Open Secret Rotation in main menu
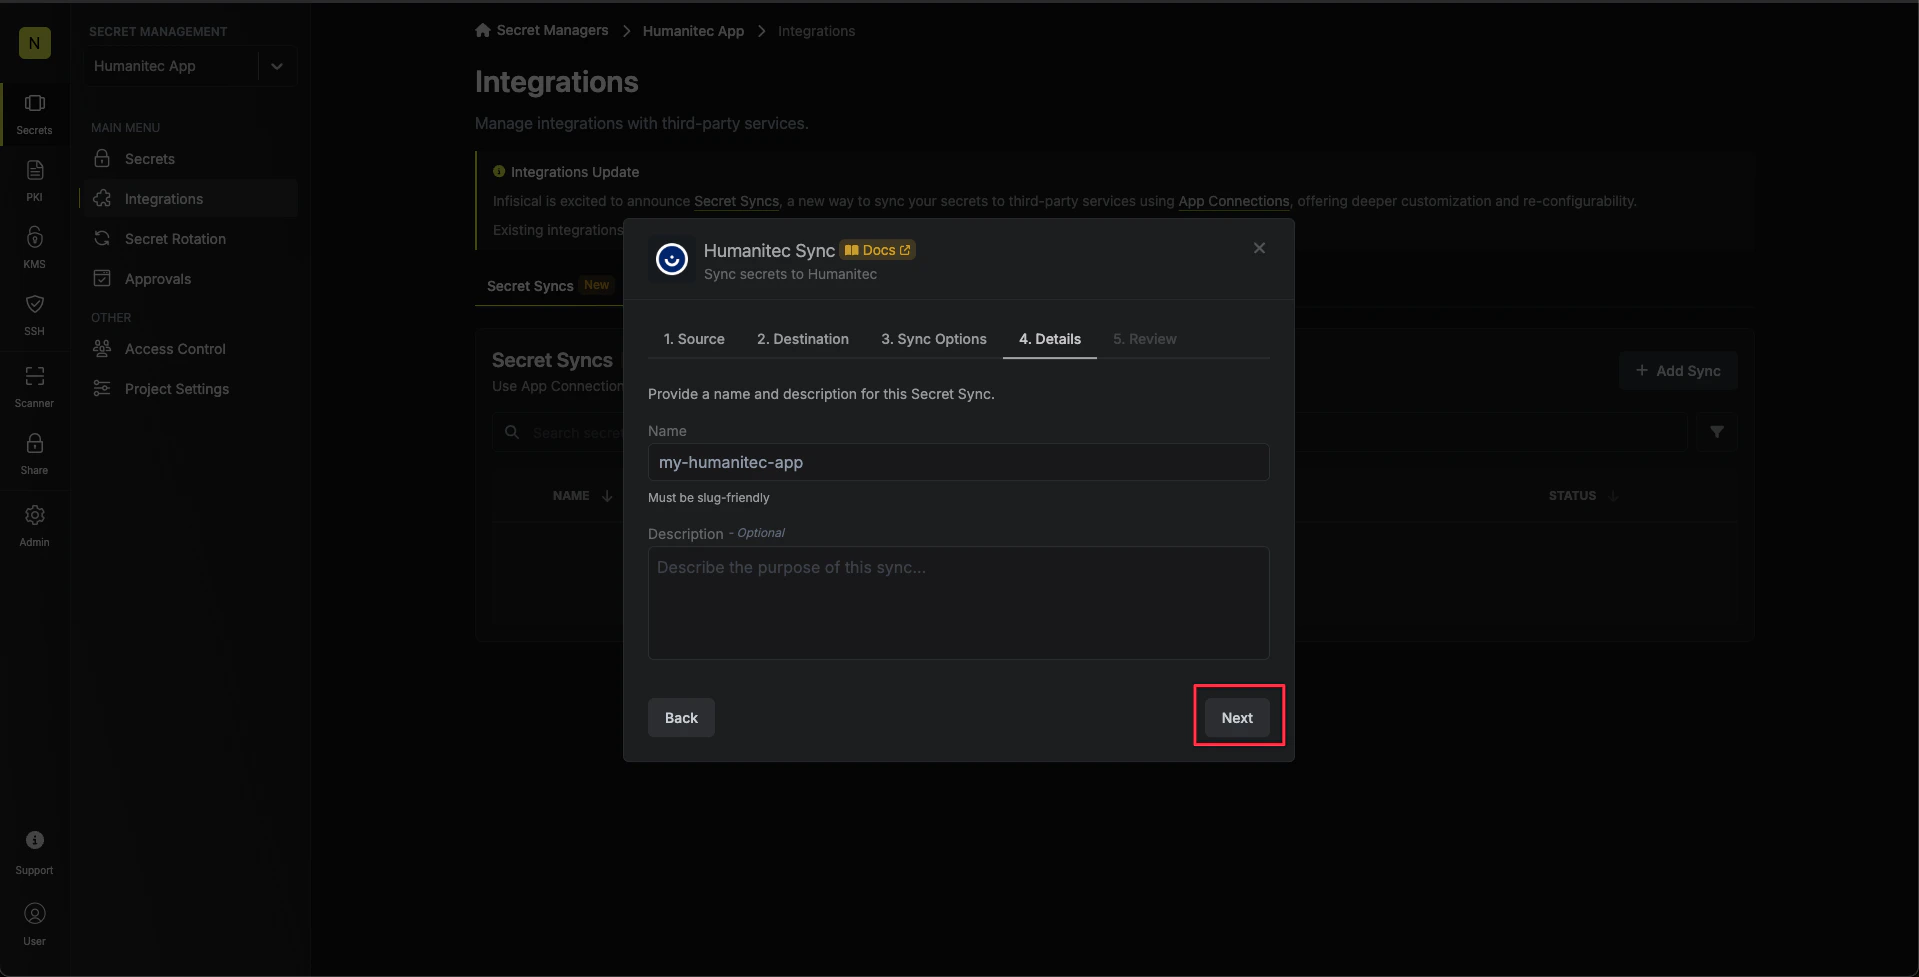 [188, 239]
